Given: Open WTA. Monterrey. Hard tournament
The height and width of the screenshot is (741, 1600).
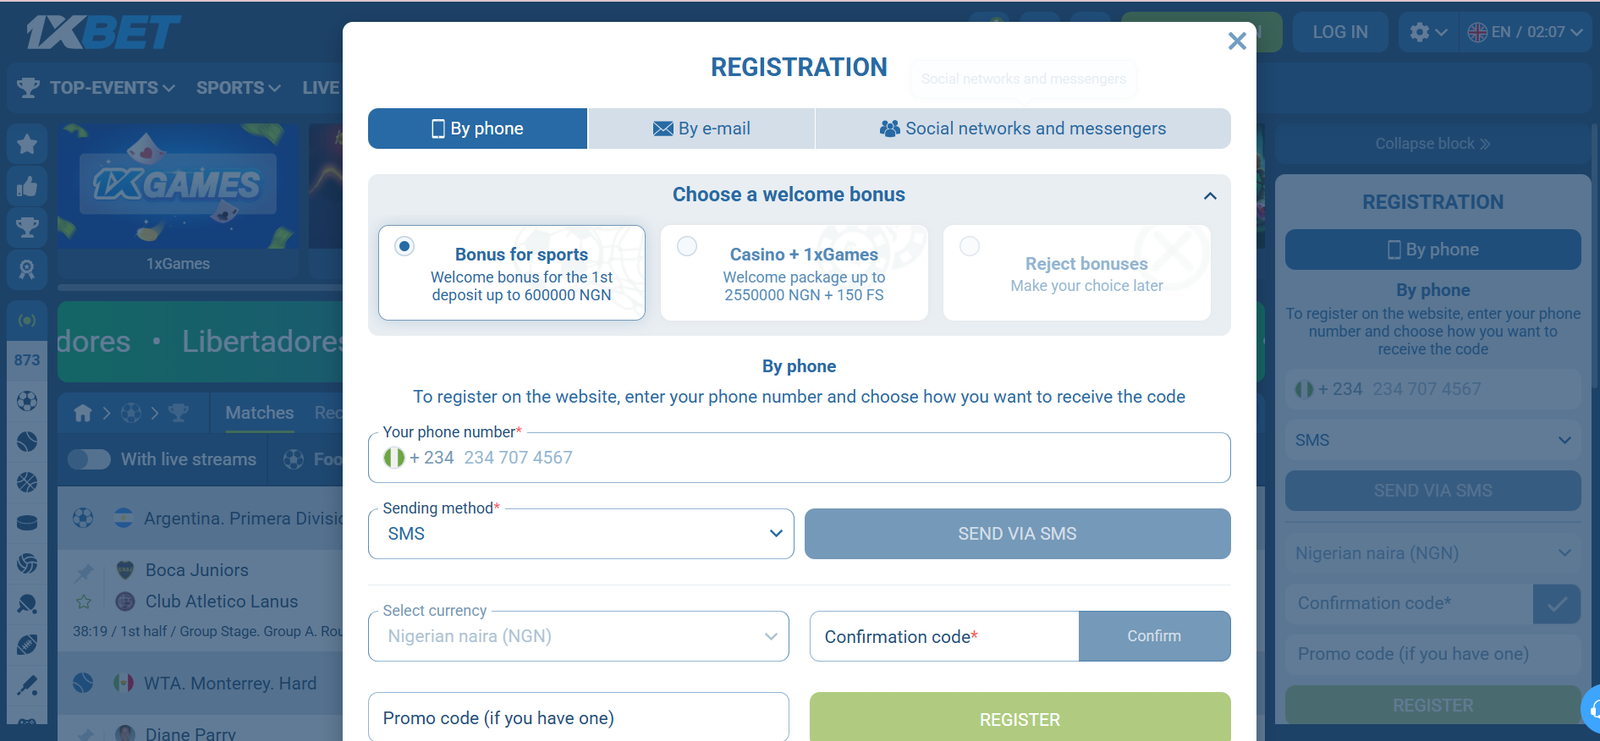Looking at the screenshot, I should 230,684.
